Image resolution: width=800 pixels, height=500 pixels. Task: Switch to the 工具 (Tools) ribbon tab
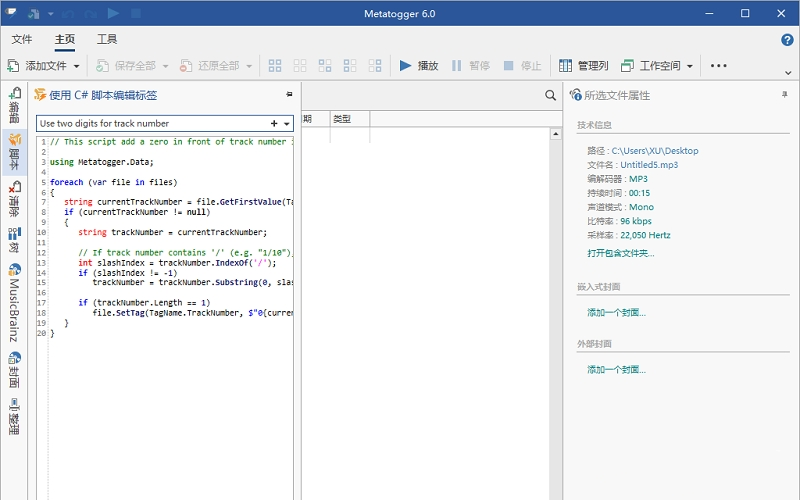107,40
